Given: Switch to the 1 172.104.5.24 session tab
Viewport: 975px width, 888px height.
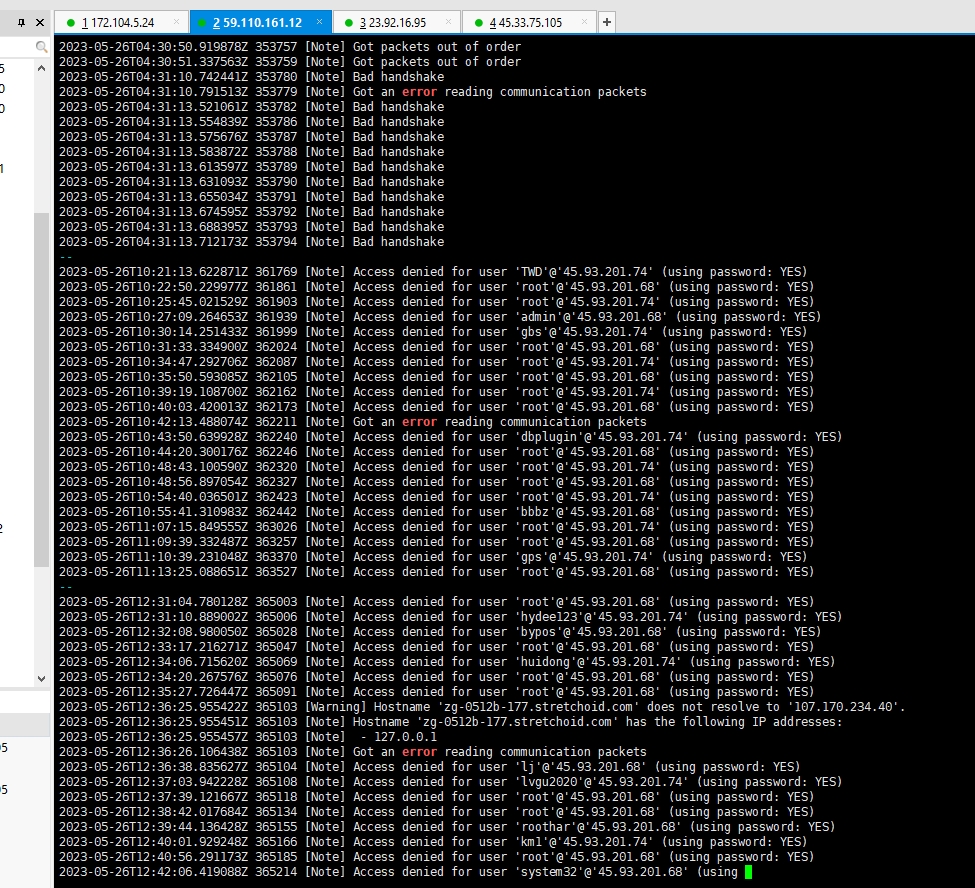Looking at the screenshot, I should coord(121,22).
